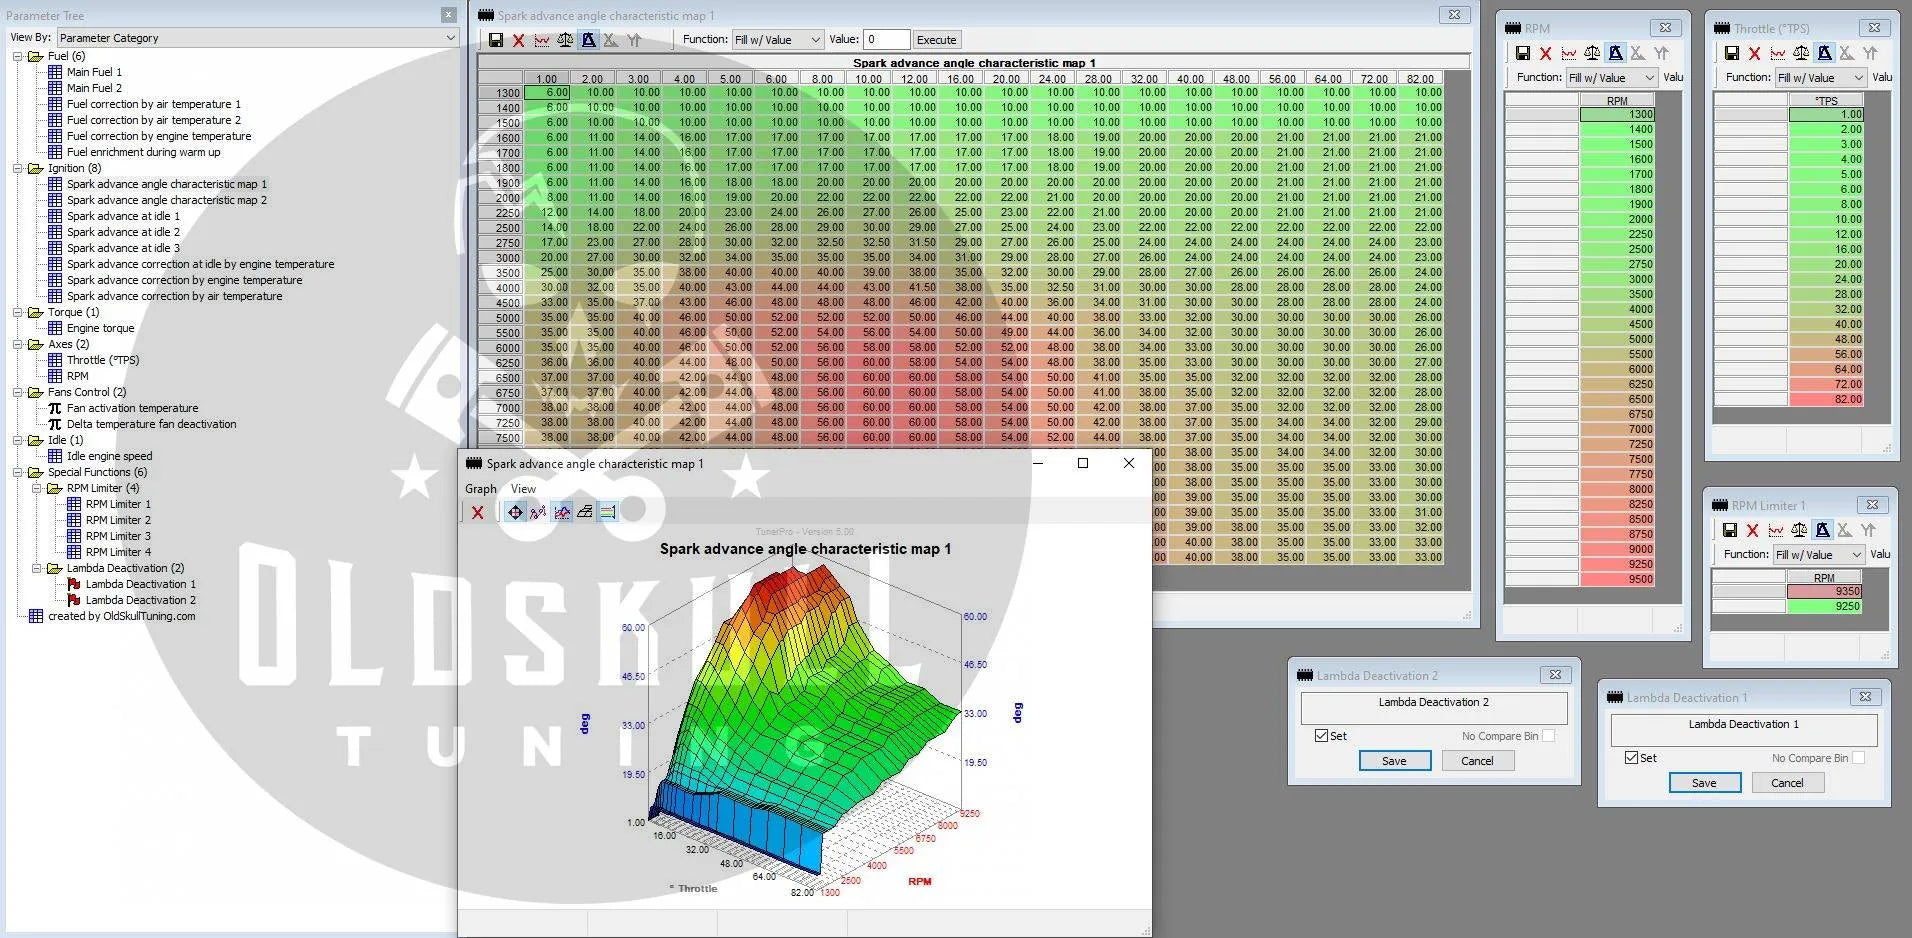Open Function dropdown in Spark advance map window
The image size is (1912, 938).
(777, 40)
